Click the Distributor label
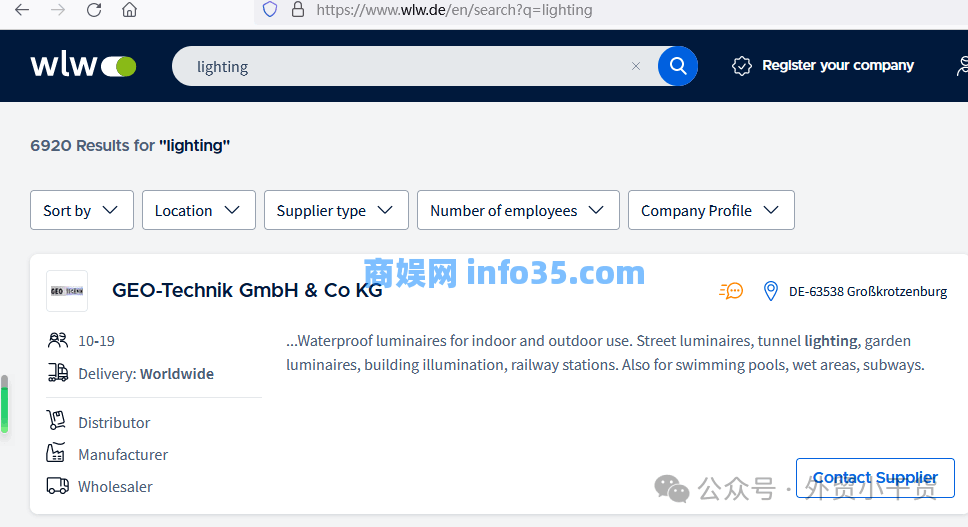This screenshot has height=527, width=968. 114,423
